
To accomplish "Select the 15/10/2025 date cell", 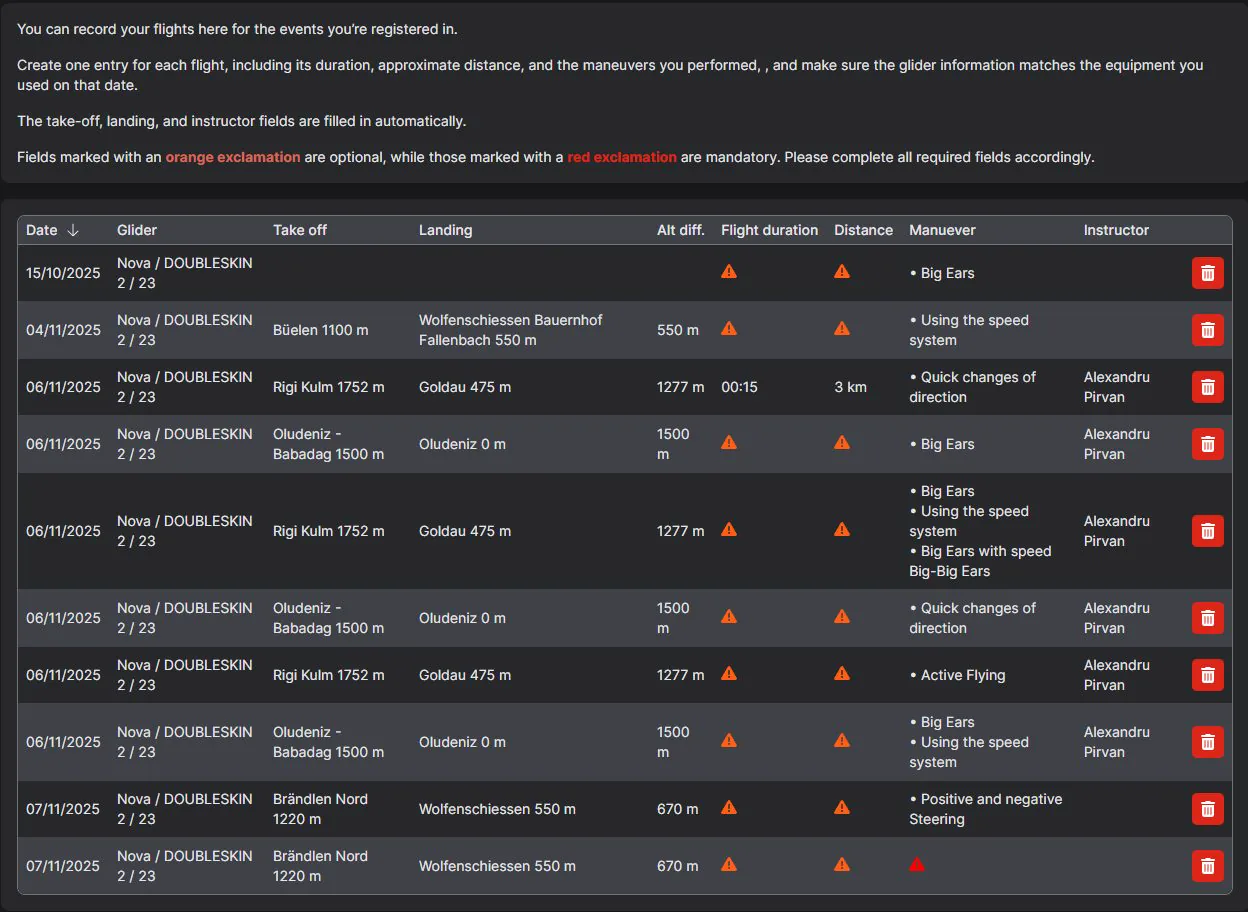I will (x=63, y=273).
